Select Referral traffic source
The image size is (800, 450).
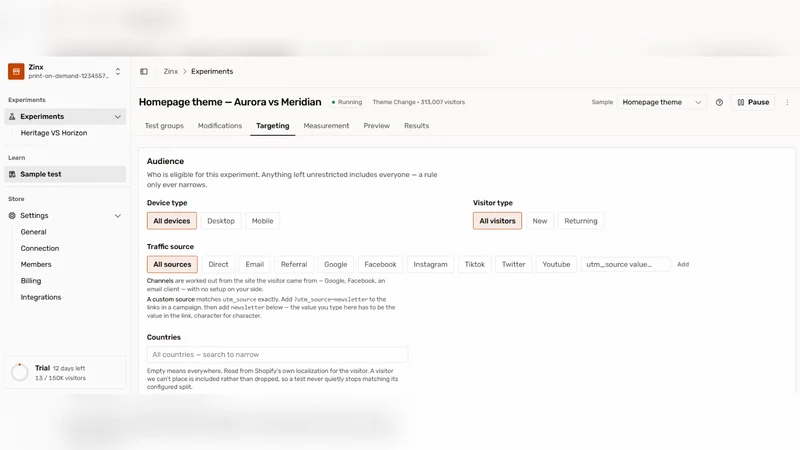pyautogui.click(x=294, y=264)
